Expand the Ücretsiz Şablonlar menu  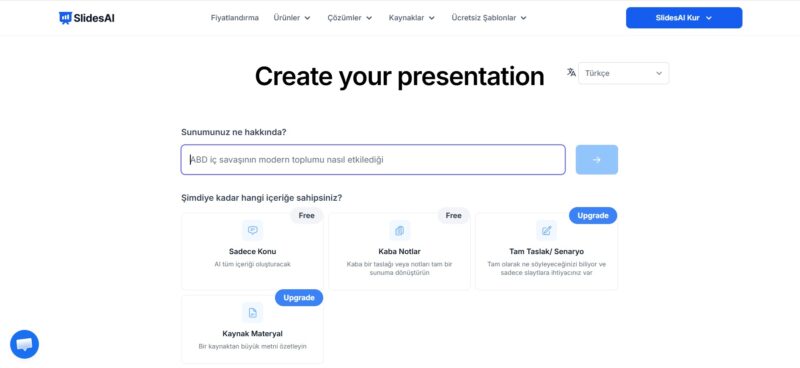click(x=489, y=18)
